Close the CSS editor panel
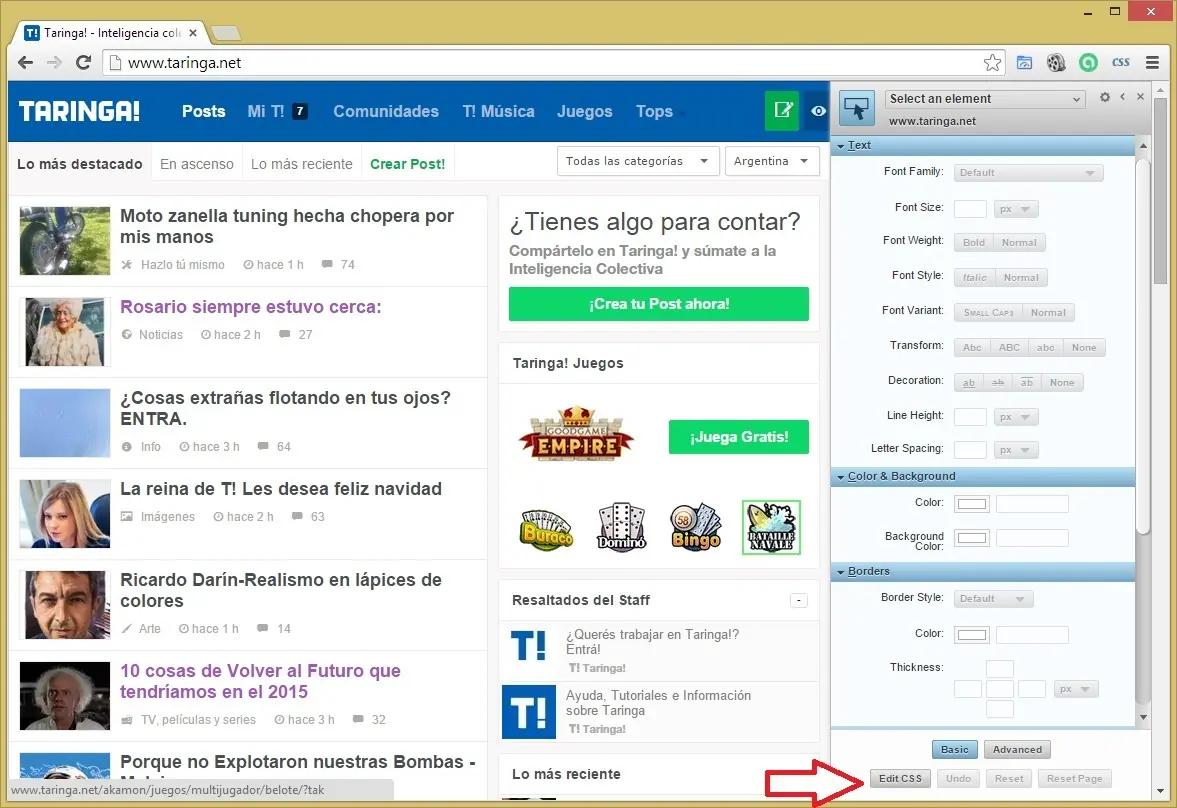 coord(1140,97)
